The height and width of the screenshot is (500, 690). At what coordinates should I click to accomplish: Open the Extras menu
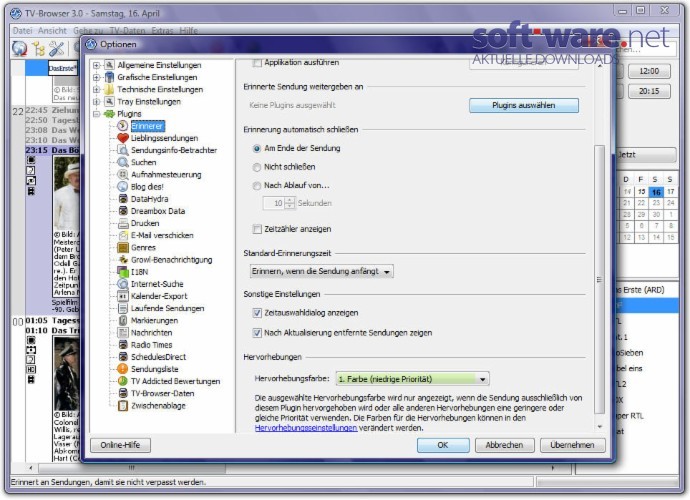coord(162,31)
